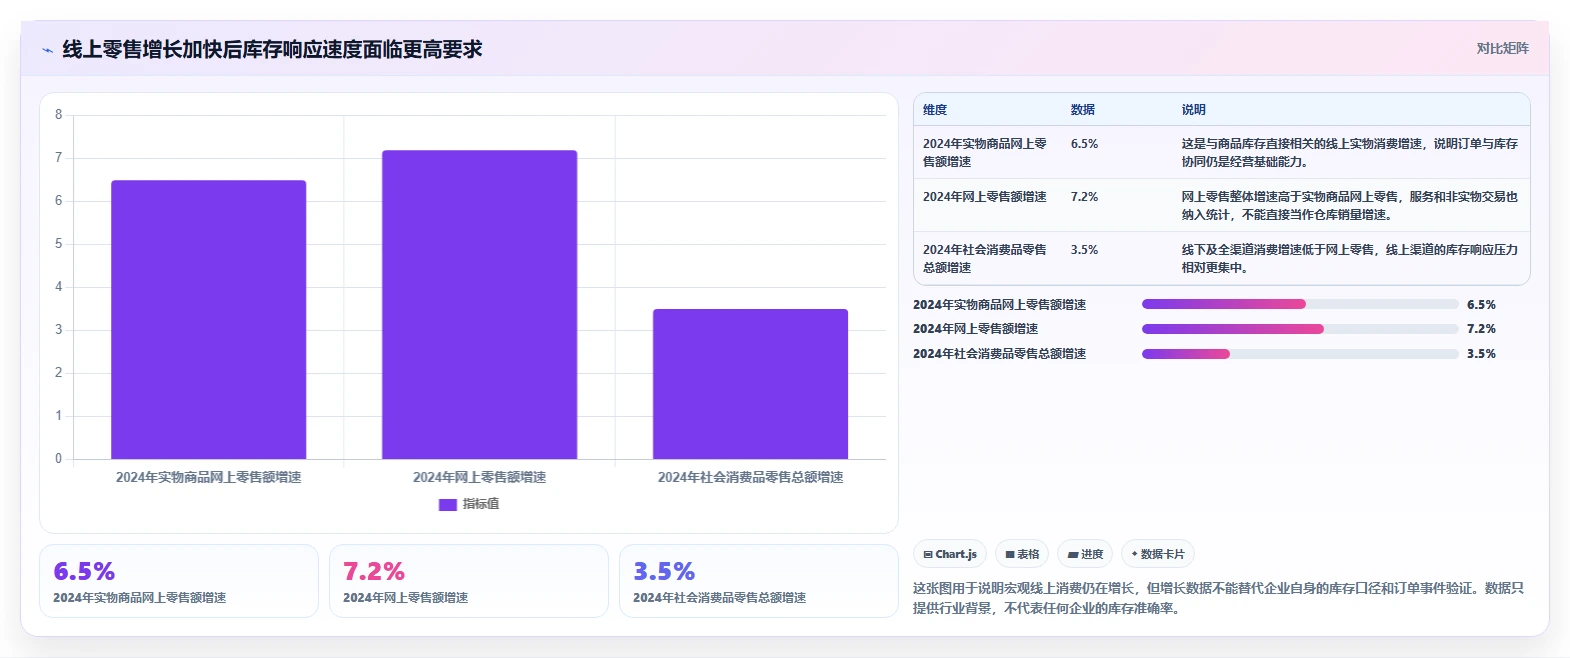Click the 7.2% value beside the progress bar

tap(1481, 329)
